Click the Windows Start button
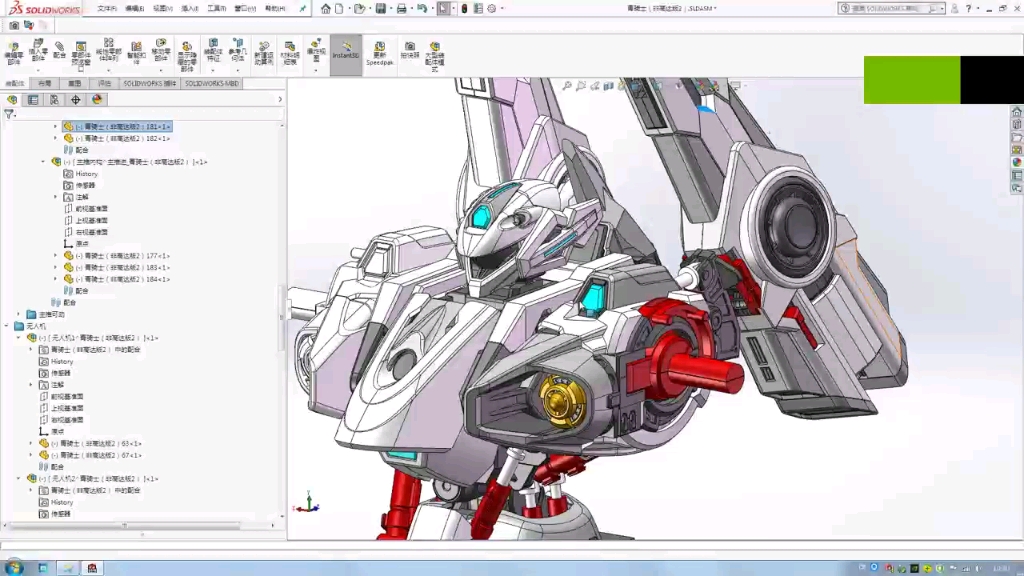 pyautogui.click(x=14, y=568)
